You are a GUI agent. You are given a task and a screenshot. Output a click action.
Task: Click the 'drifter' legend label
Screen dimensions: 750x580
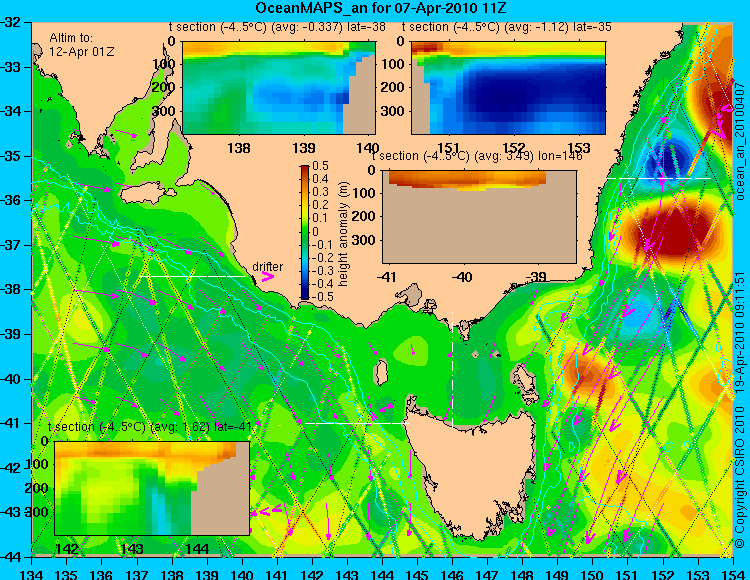coord(267,267)
